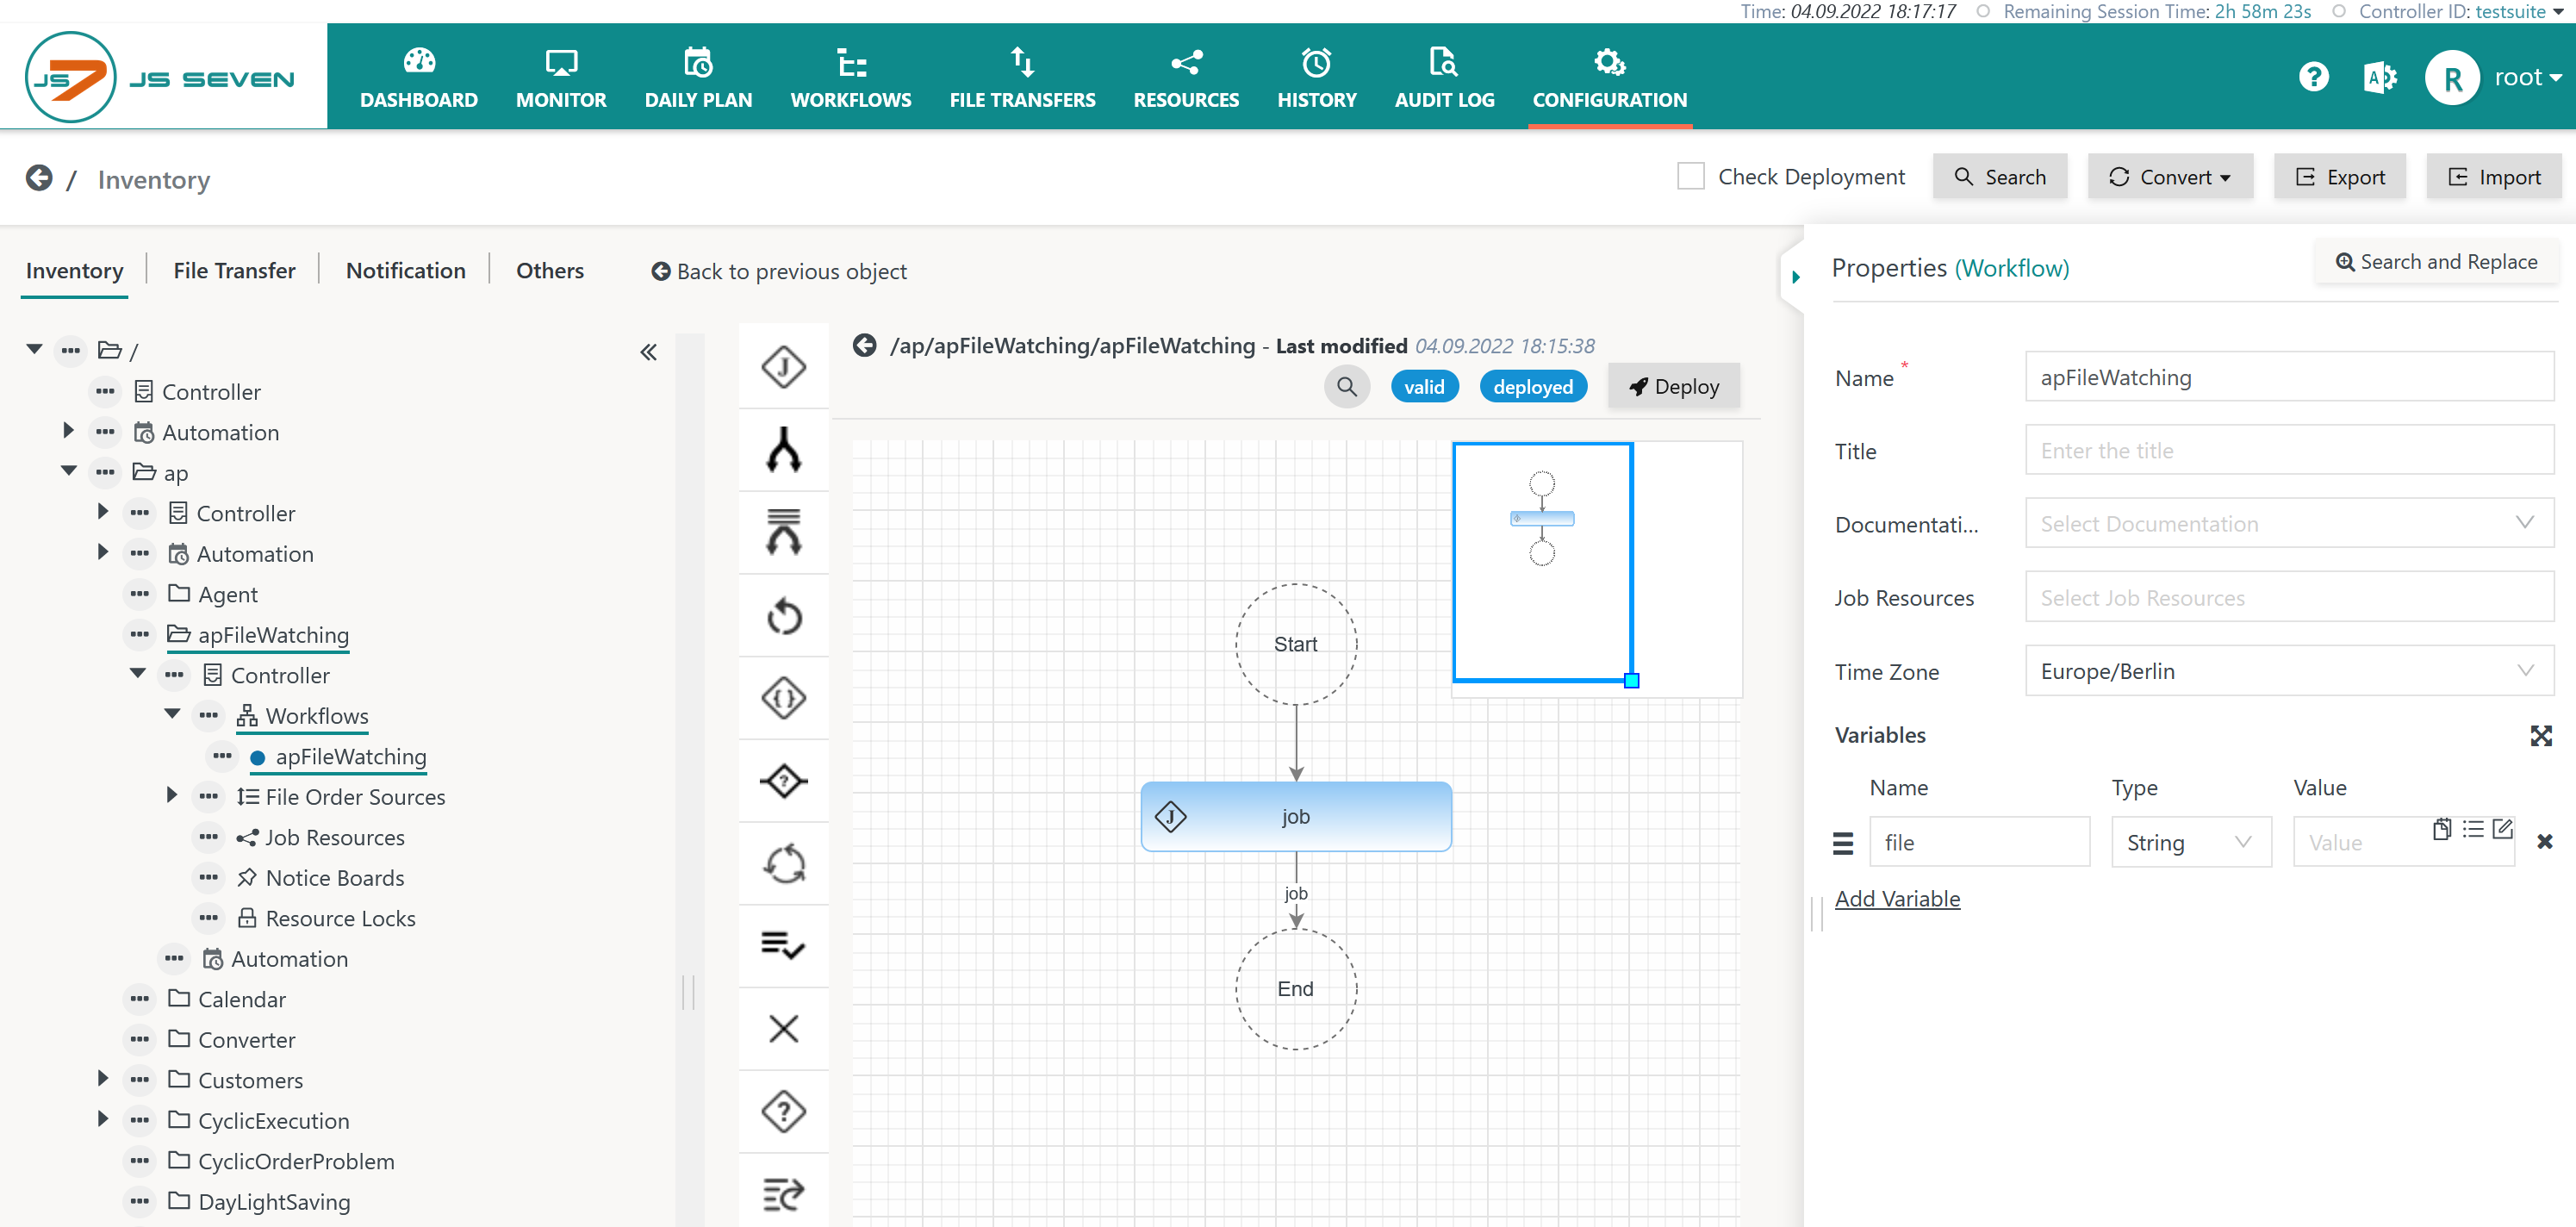2576x1227 pixels.
Task: Switch to the Others tab
Action: [x=549, y=271]
